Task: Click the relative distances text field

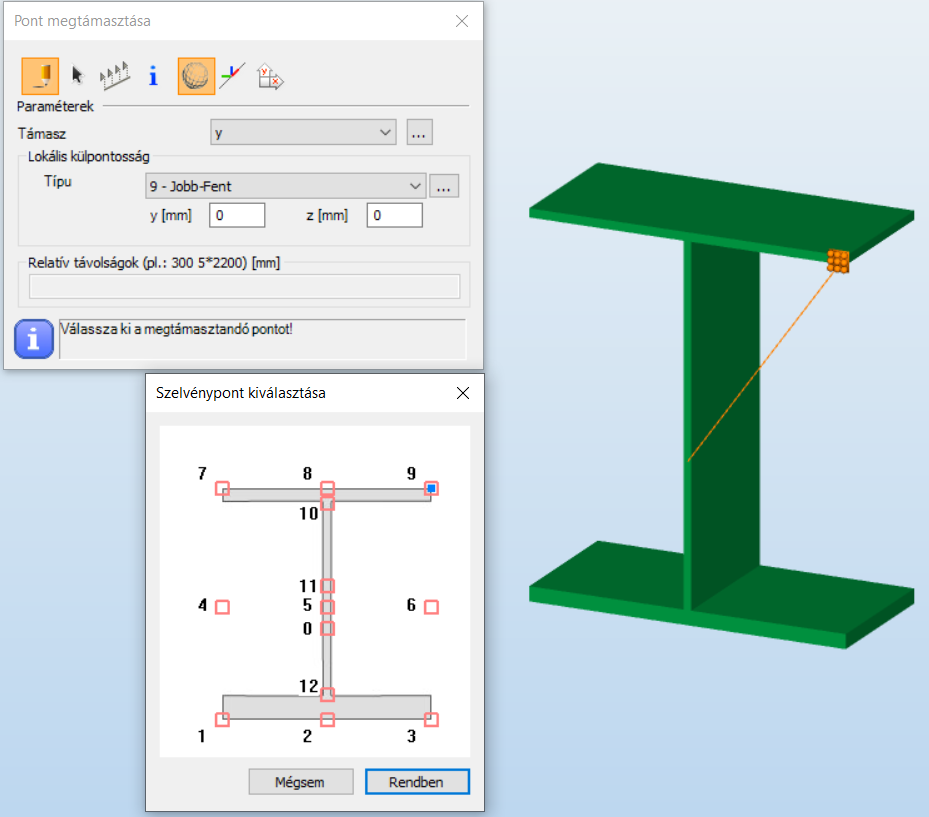Action: [x=245, y=287]
